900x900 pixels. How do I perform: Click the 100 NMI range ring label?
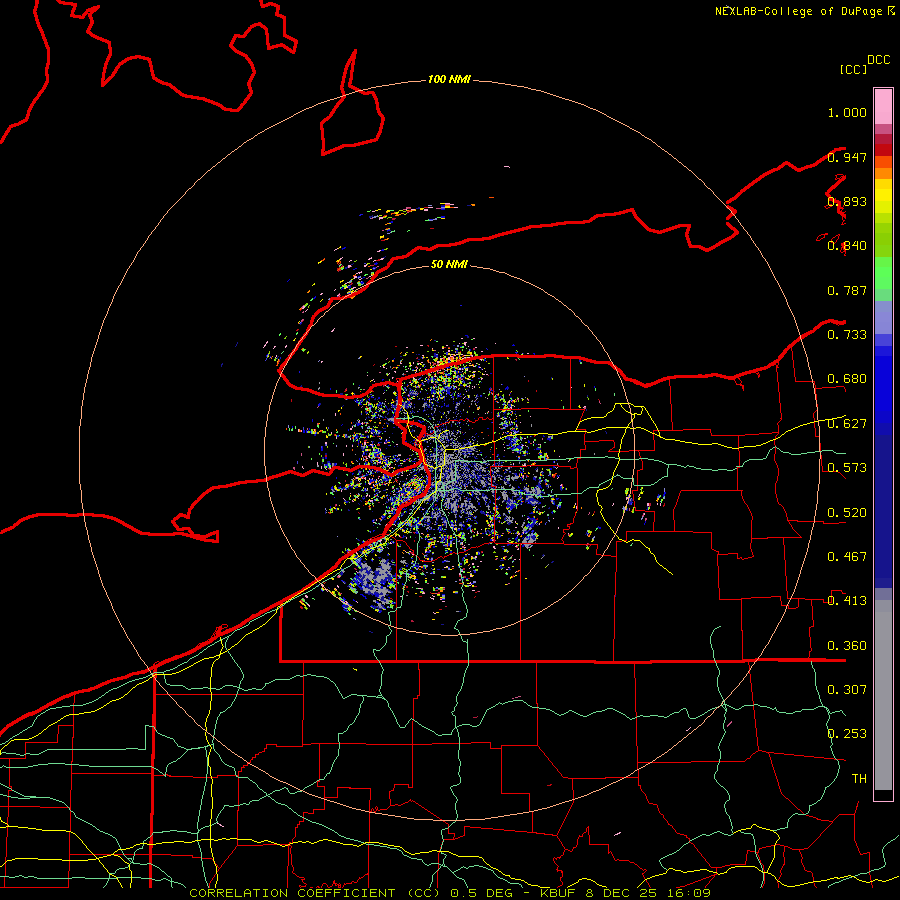[449, 79]
